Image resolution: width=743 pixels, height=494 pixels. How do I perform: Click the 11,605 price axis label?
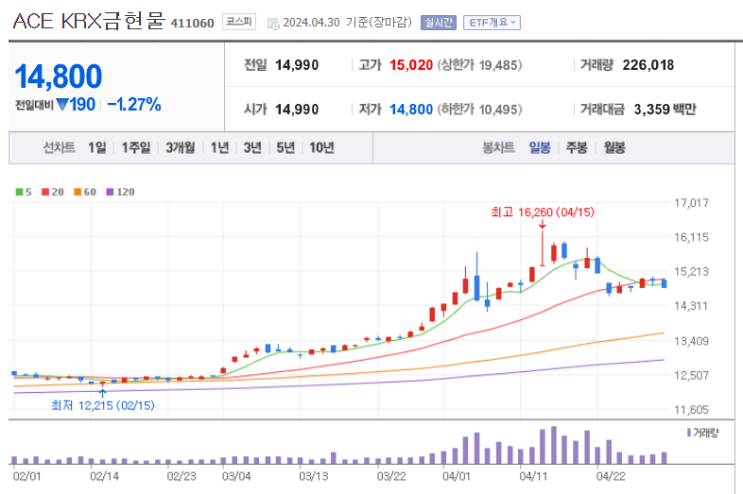pyautogui.click(x=691, y=410)
